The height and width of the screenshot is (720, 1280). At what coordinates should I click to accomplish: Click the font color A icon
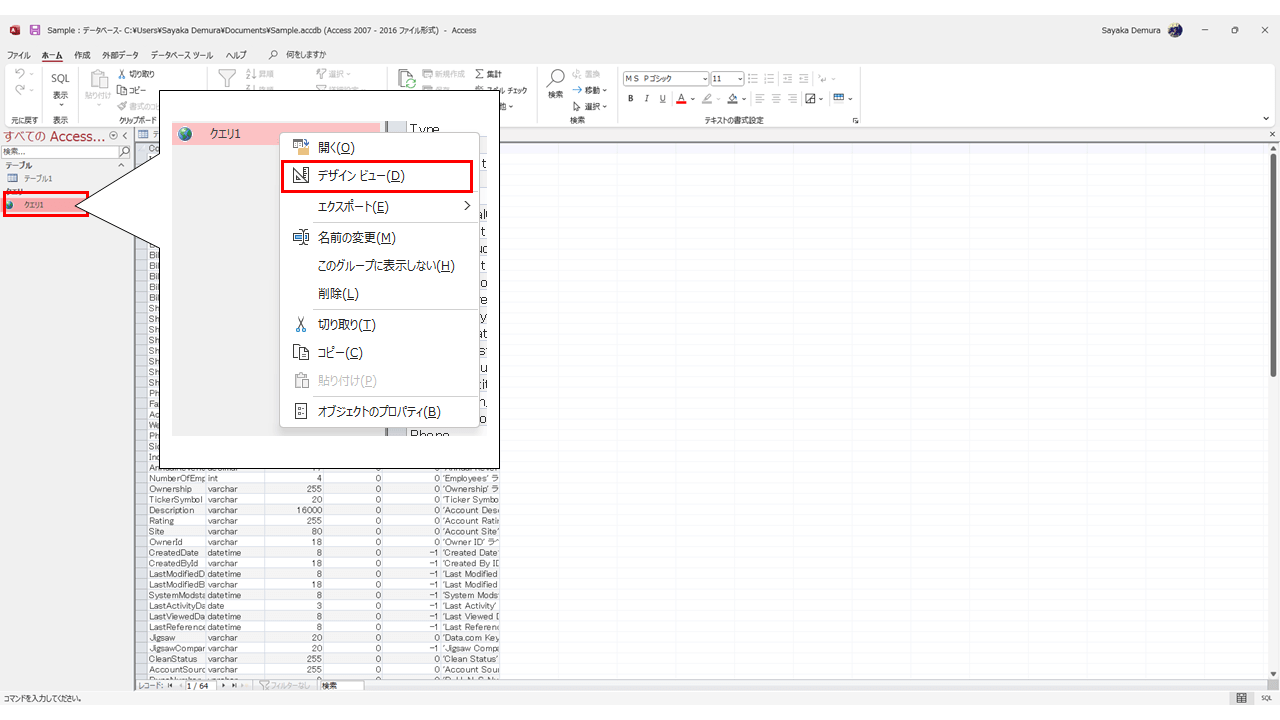click(680, 98)
